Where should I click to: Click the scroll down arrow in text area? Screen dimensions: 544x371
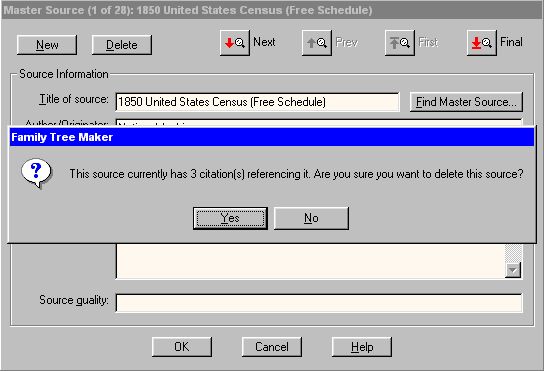[x=513, y=270]
